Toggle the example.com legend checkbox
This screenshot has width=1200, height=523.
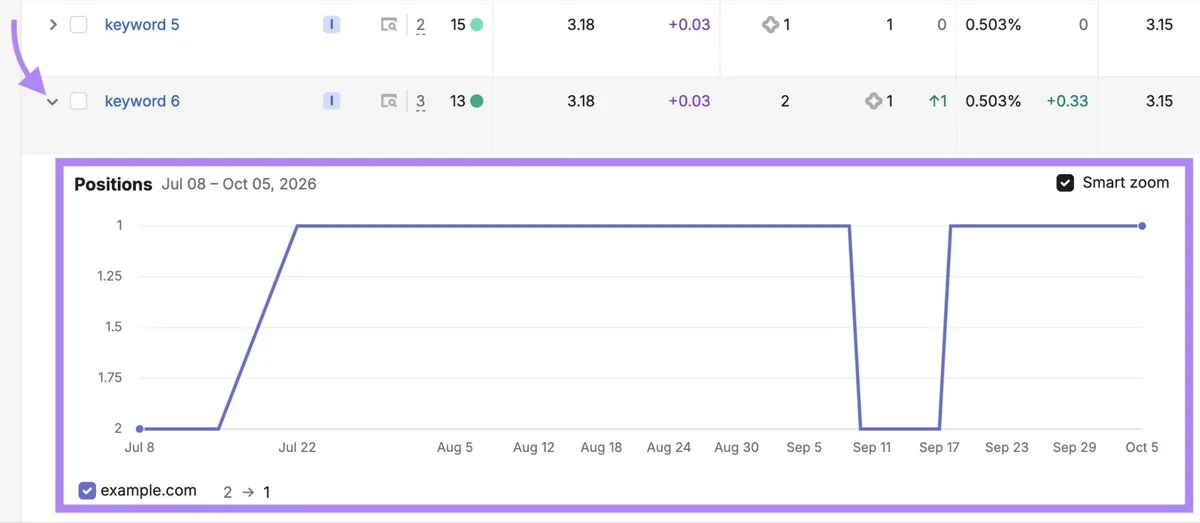click(x=87, y=491)
